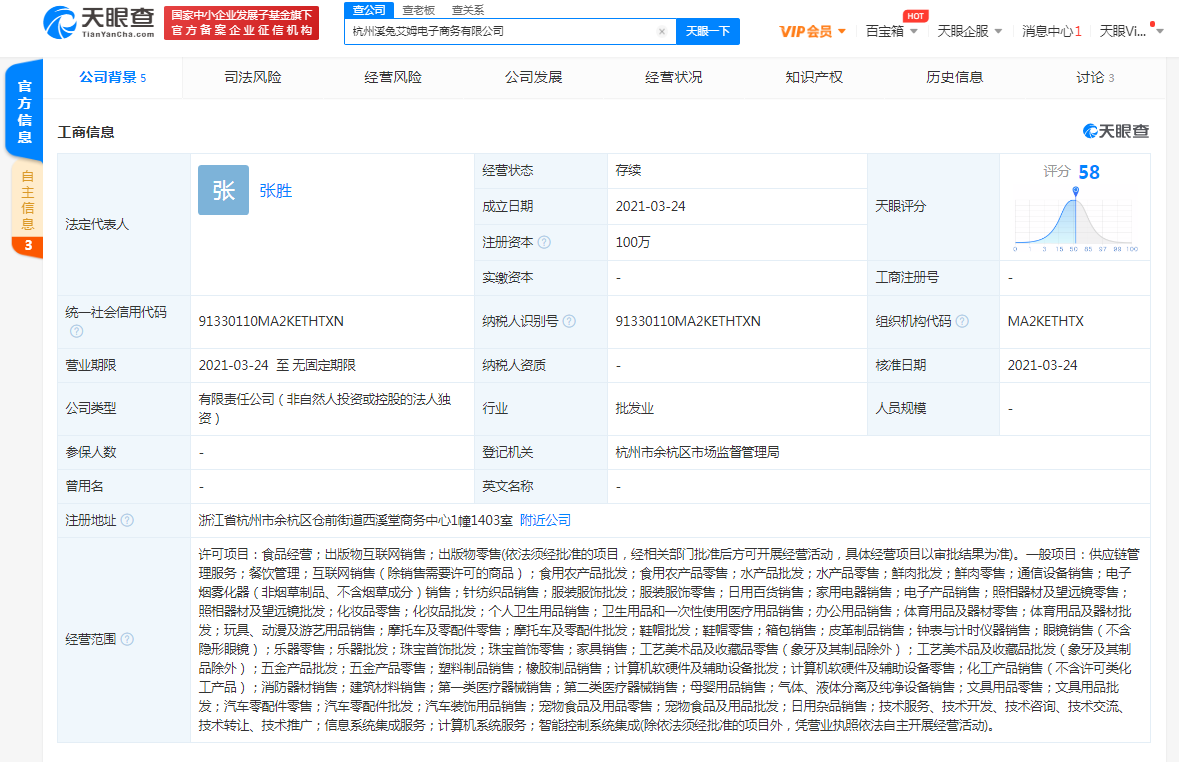Click the score value 58
The image size is (1179, 762).
click(x=1089, y=172)
